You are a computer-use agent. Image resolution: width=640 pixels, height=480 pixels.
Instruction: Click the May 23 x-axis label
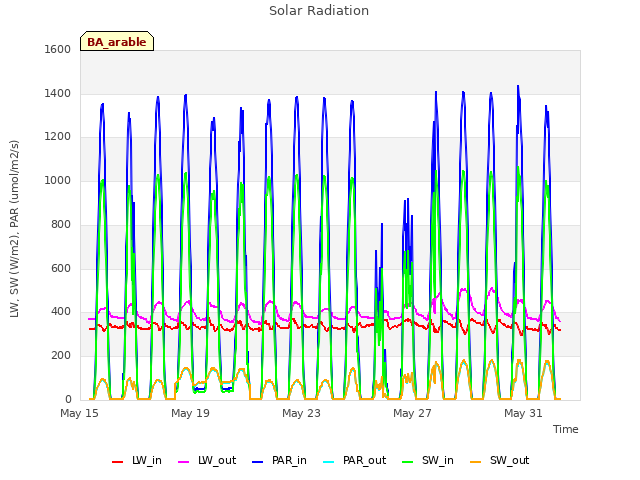[x=301, y=413]
